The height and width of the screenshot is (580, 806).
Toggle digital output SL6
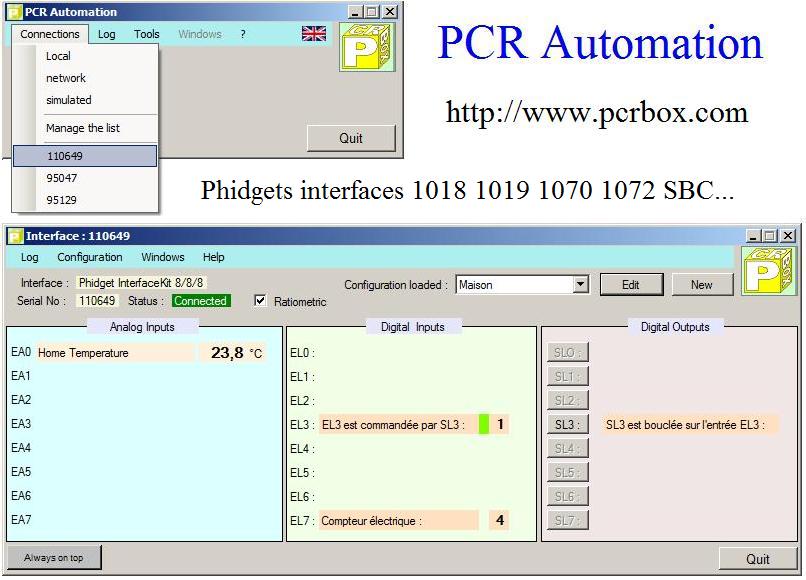pos(567,496)
